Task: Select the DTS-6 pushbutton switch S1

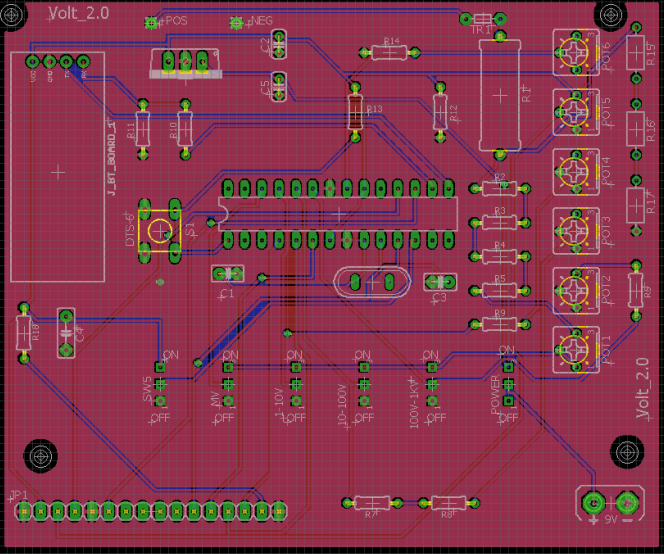Action: (160, 229)
